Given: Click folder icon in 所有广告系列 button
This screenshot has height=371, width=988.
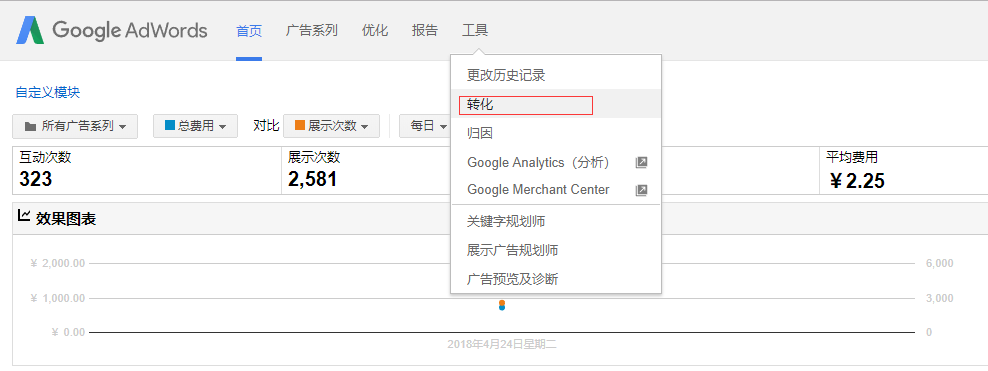Looking at the screenshot, I should click(x=30, y=127).
